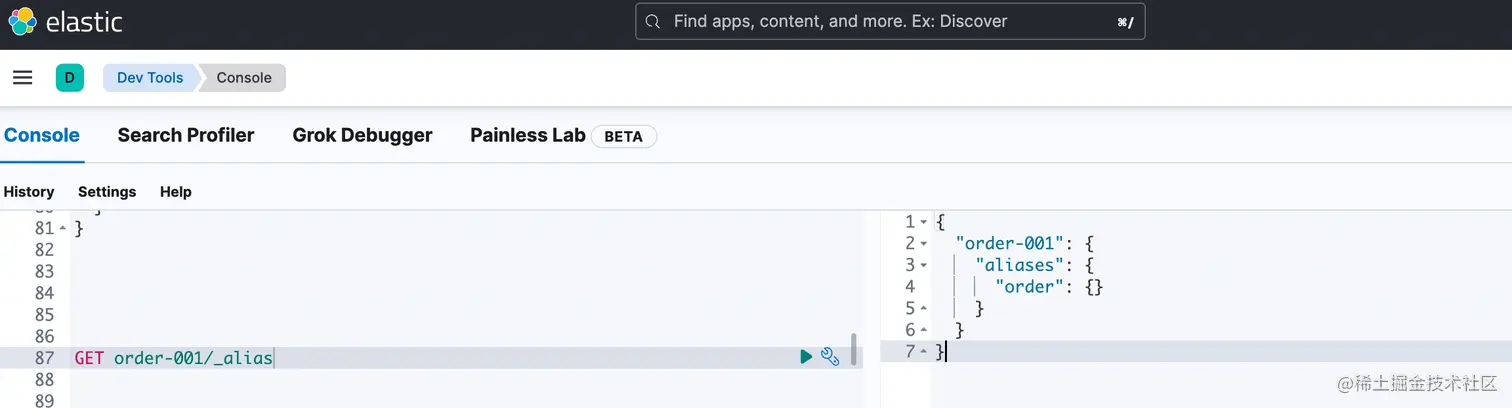Open the wrench request options menu
The width and height of the screenshot is (1512, 408).
(830, 357)
